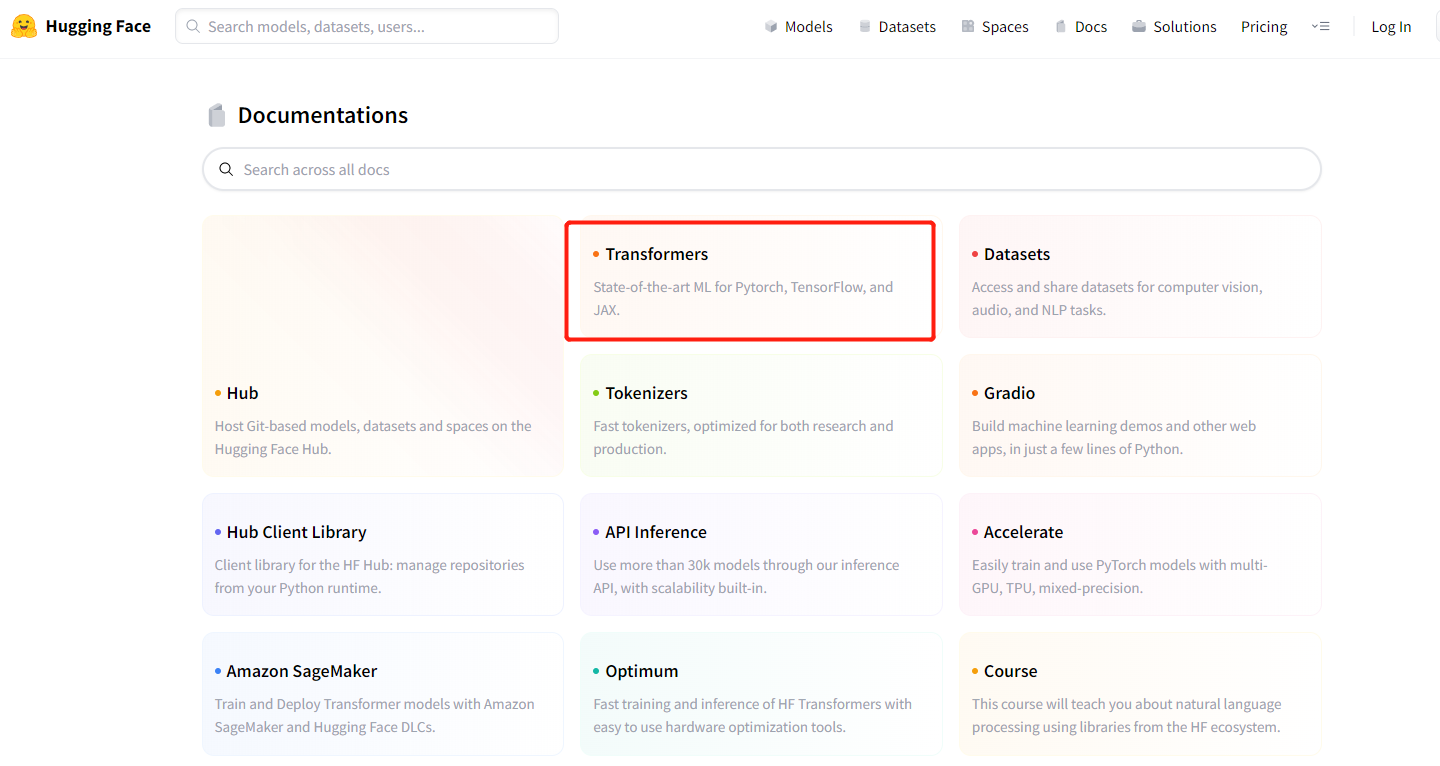This screenshot has height=766, width=1440.
Task: Click the blue dot beside Amazon SageMaker
Action: click(218, 671)
